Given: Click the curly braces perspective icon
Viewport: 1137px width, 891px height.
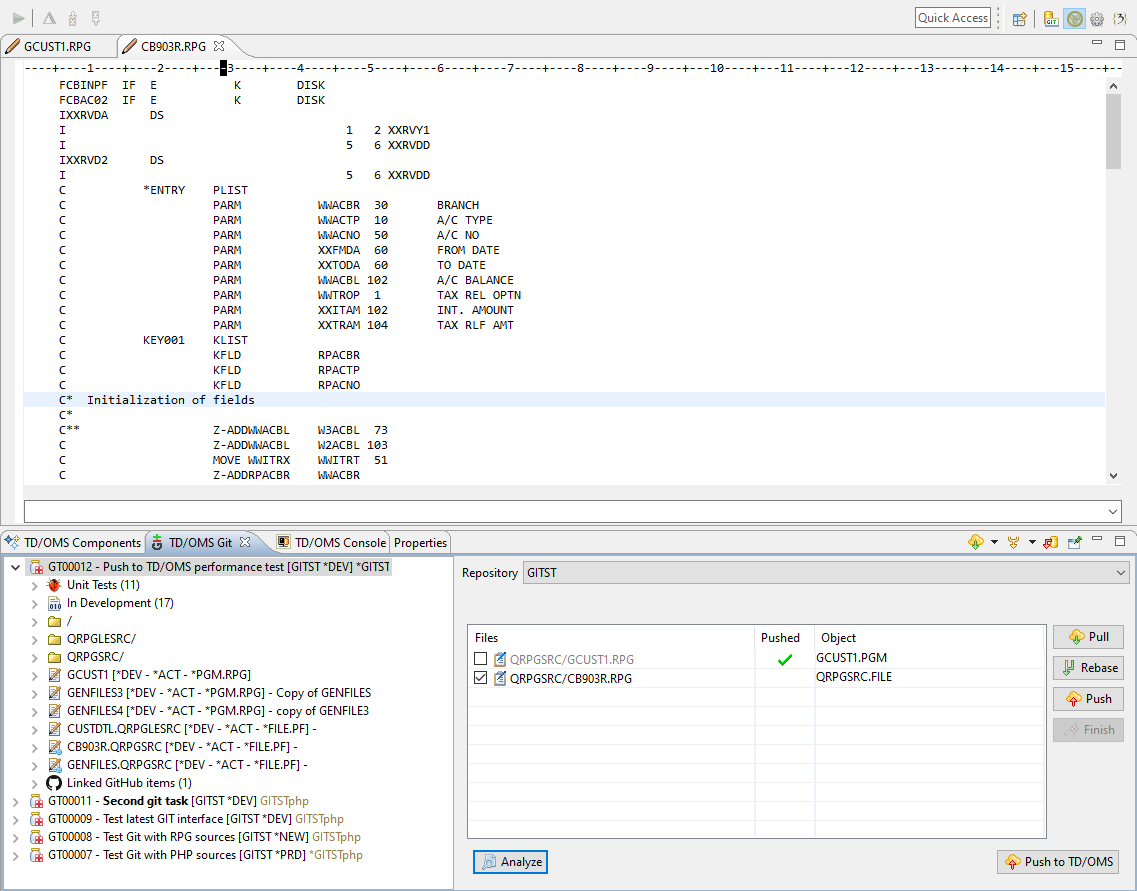Looking at the screenshot, I should tap(1120, 18).
